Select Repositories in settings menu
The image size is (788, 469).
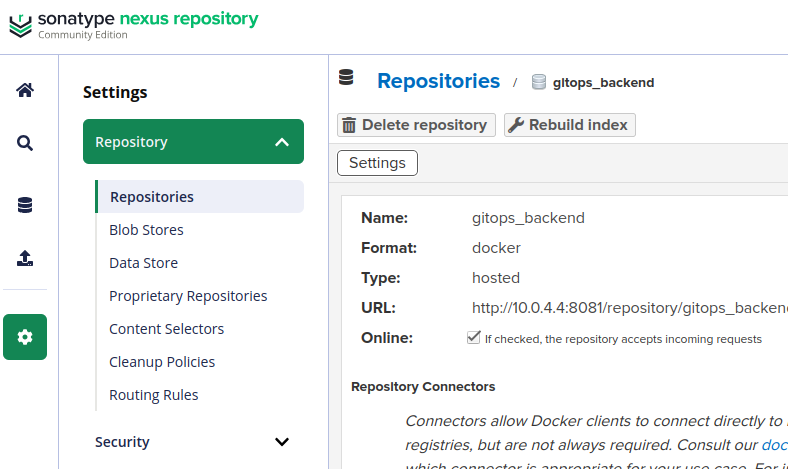point(200,197)
